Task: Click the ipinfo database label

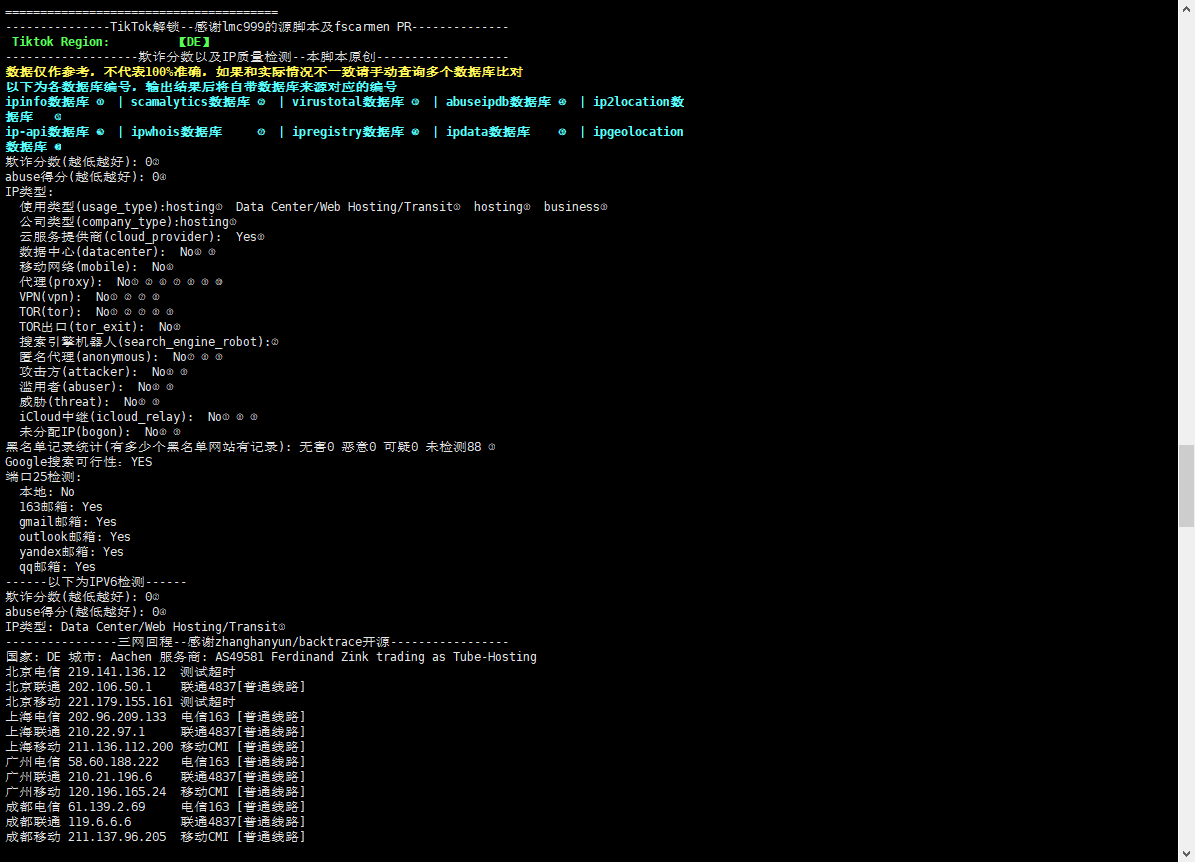Action: (x=48, y=102)
